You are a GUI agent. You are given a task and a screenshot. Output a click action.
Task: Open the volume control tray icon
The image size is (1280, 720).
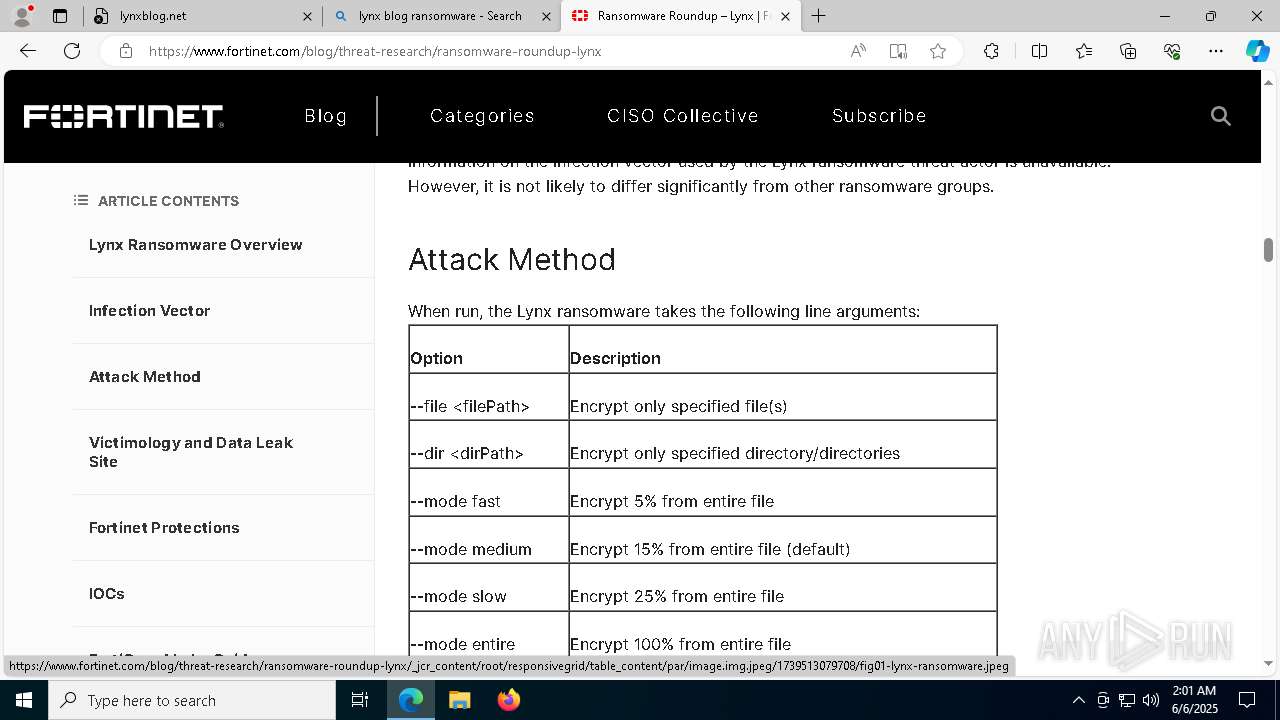pos(1151,700)
